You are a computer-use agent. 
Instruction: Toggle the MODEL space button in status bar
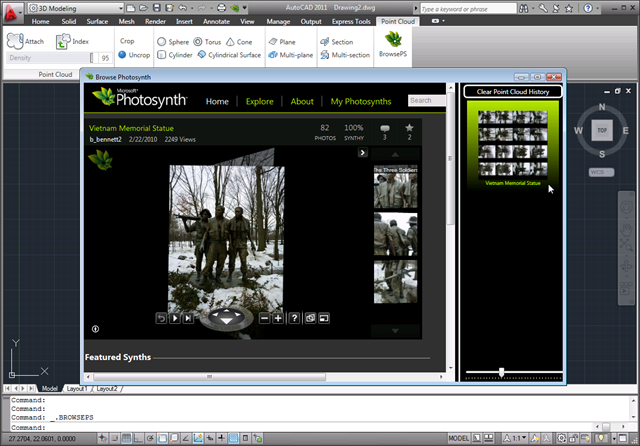click(459, 438)
